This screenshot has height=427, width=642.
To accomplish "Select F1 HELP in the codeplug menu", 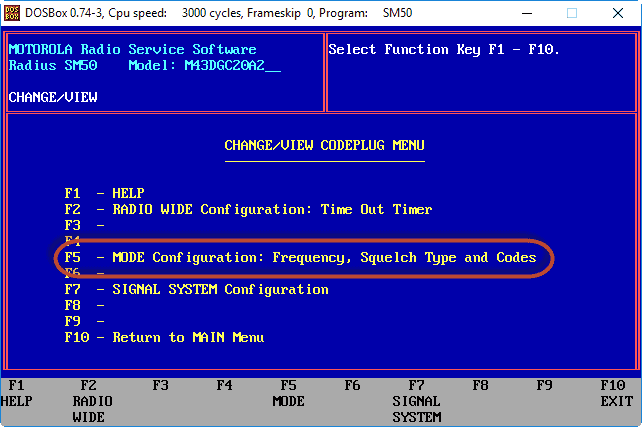I will (104, 193).
